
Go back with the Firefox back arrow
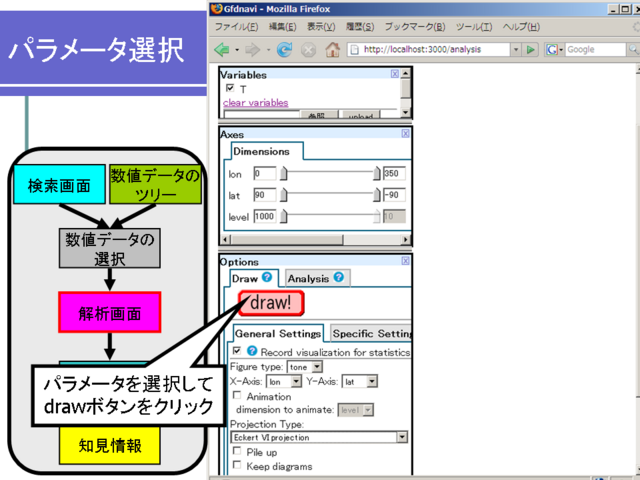point(222,50)
